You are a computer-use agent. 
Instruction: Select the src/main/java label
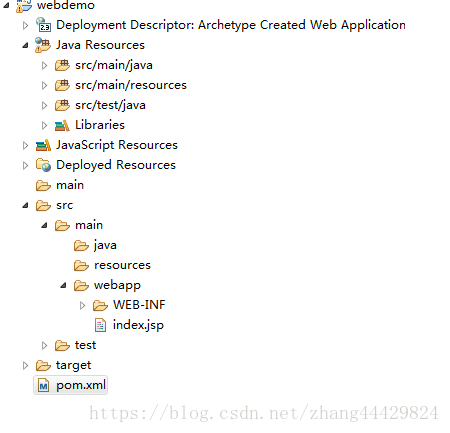tap(114, 65)
